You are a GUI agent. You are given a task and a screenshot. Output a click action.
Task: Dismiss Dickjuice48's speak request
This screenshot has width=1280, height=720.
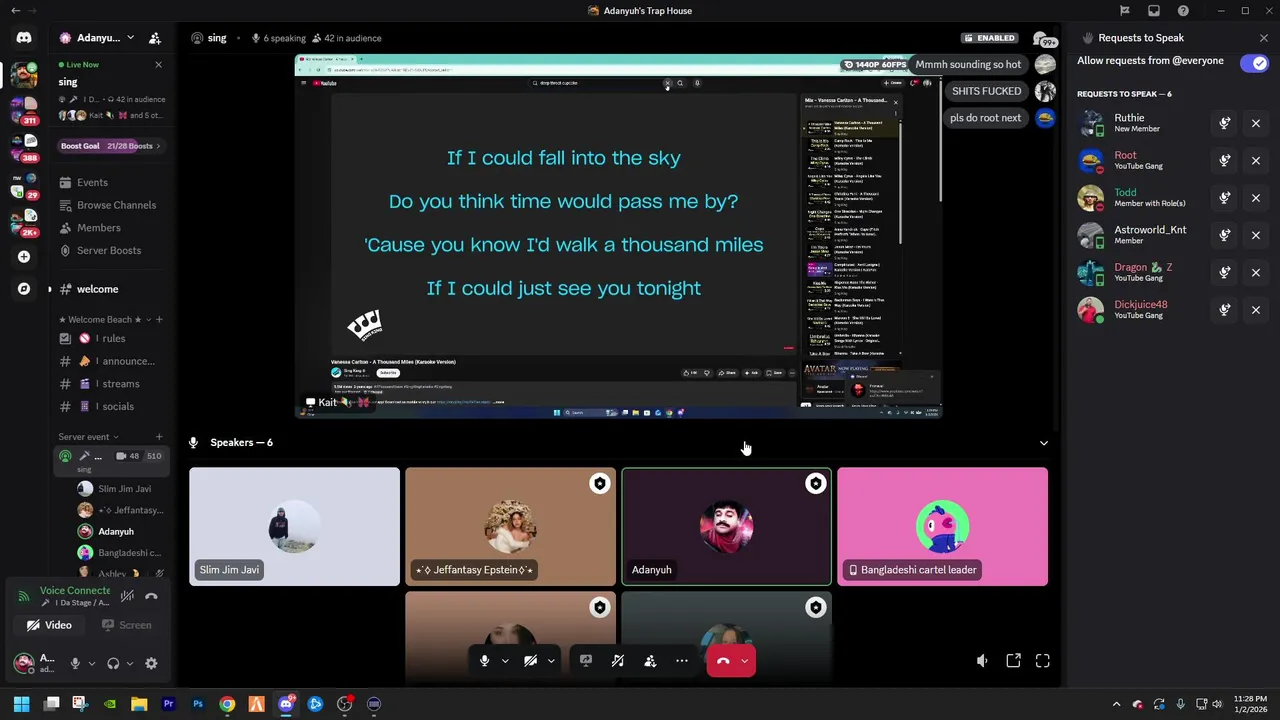pos(1256,310)
